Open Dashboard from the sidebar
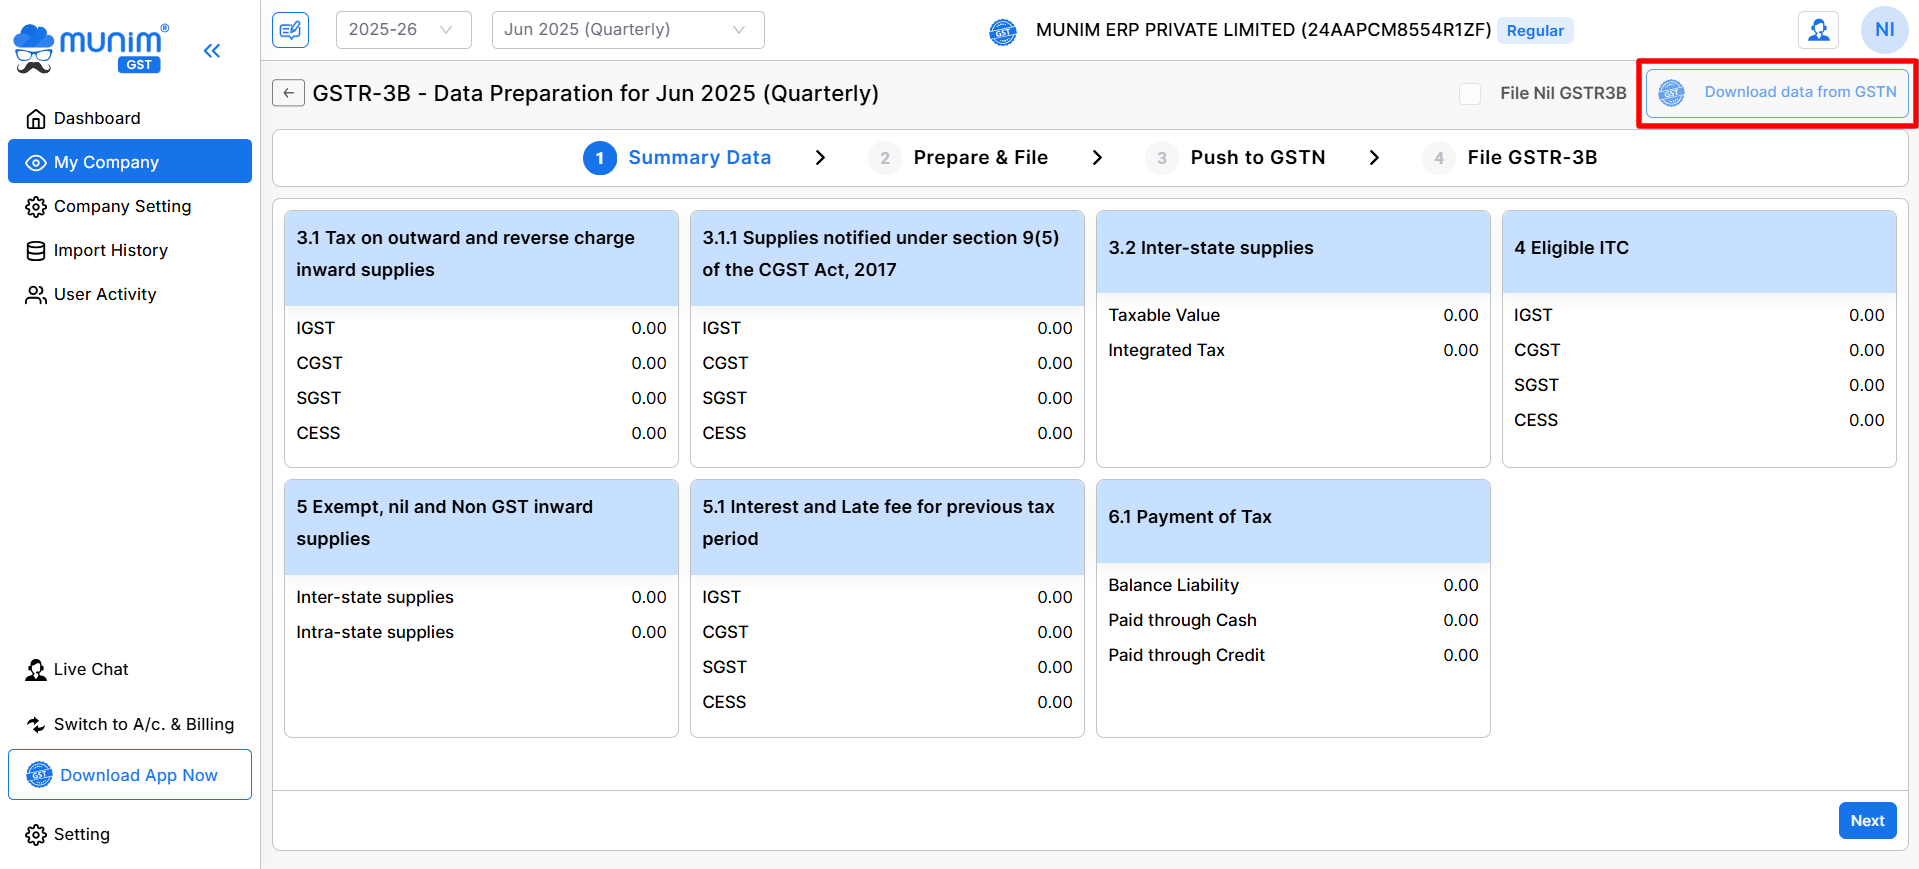This screenshot has height=869, width=1919. coord(130,119)
